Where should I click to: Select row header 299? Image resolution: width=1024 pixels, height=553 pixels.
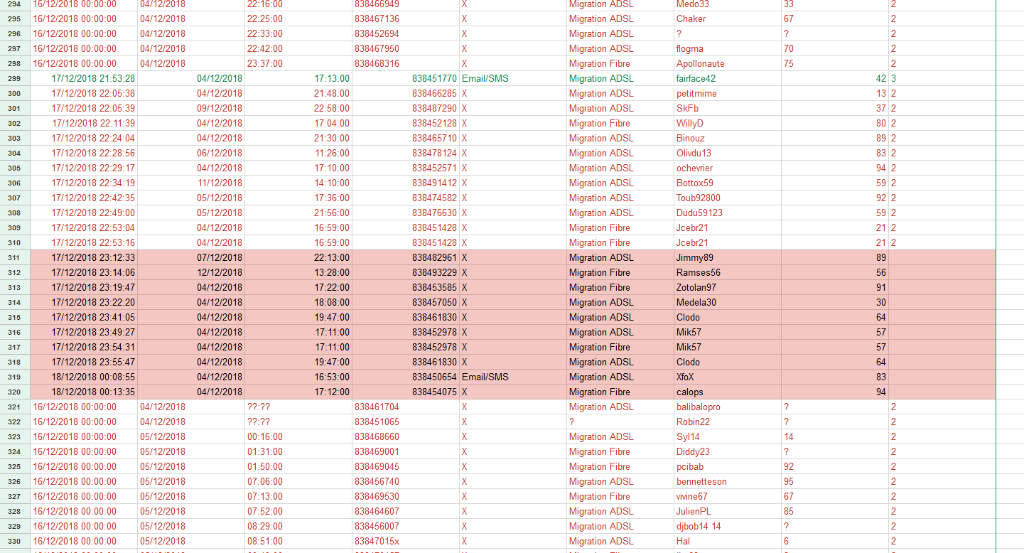[14, 78]
